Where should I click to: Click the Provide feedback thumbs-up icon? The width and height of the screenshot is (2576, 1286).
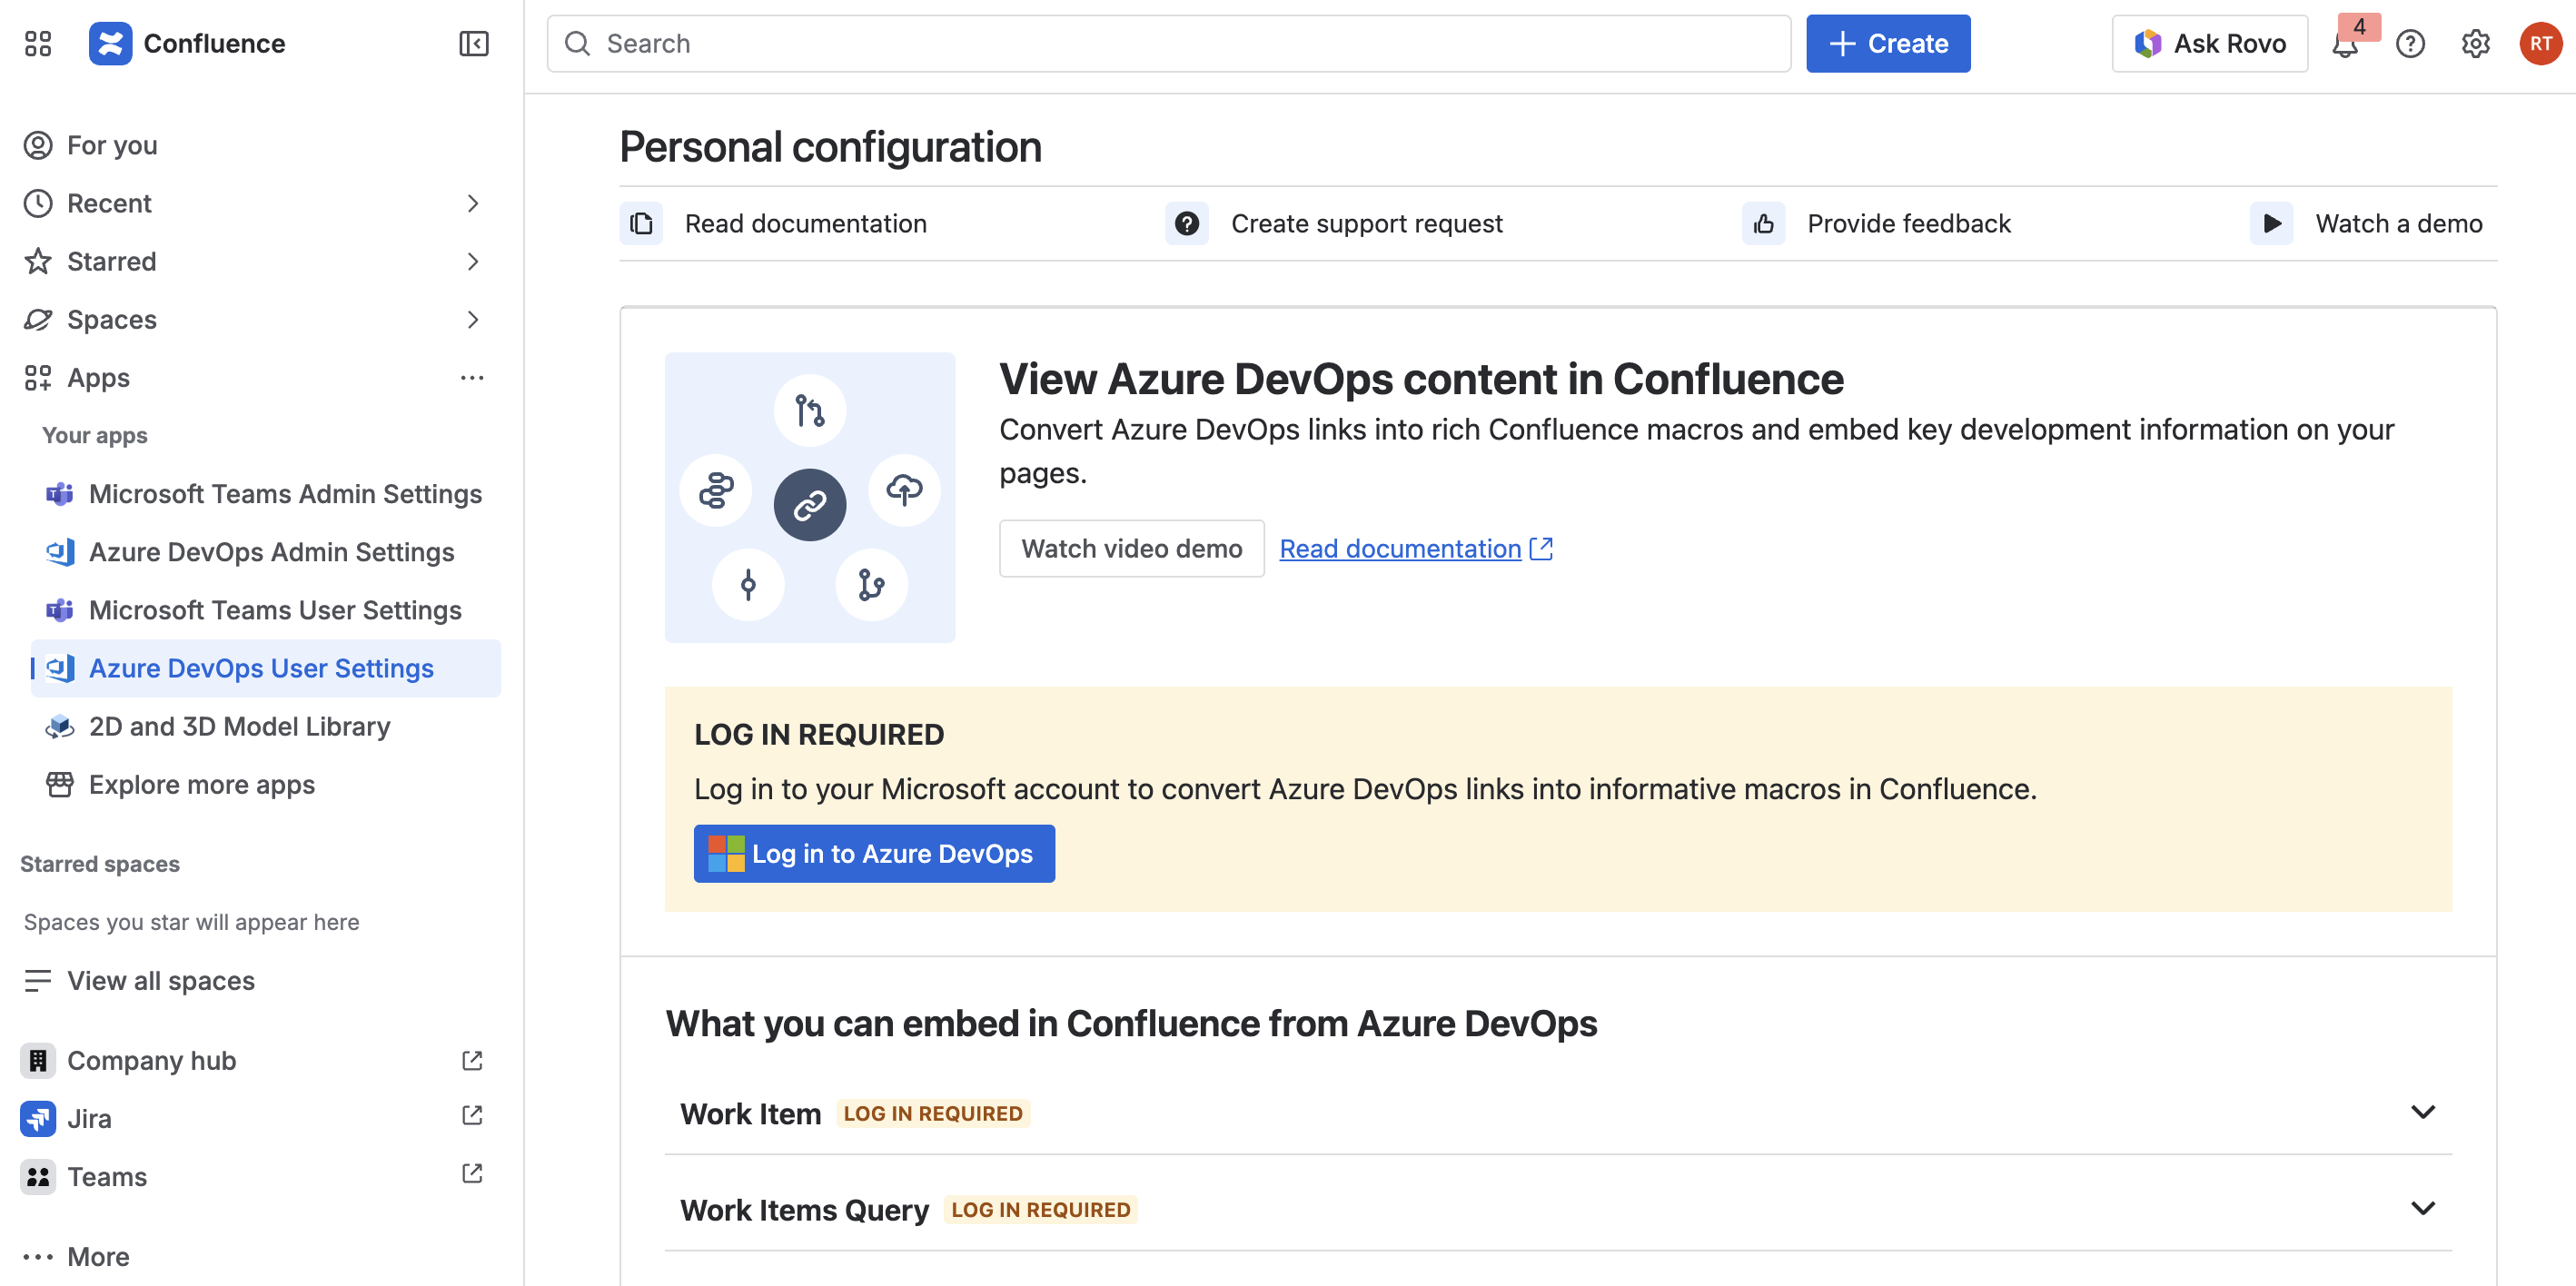(1764, 223)
